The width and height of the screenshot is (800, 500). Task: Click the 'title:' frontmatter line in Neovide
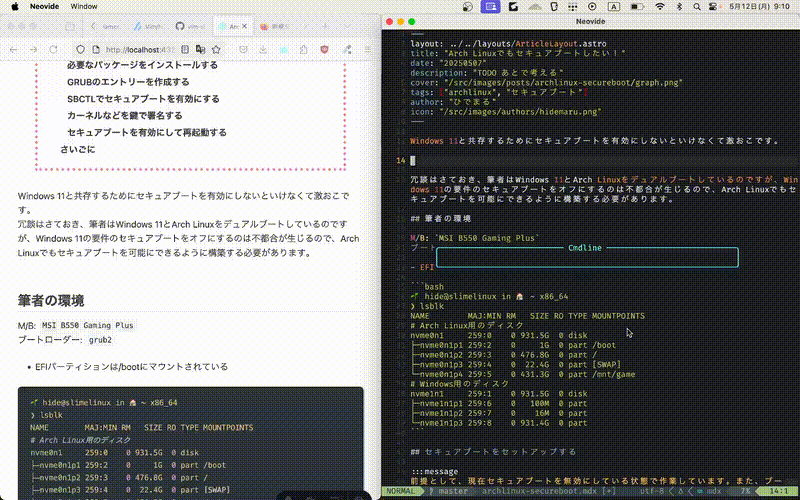518,53
